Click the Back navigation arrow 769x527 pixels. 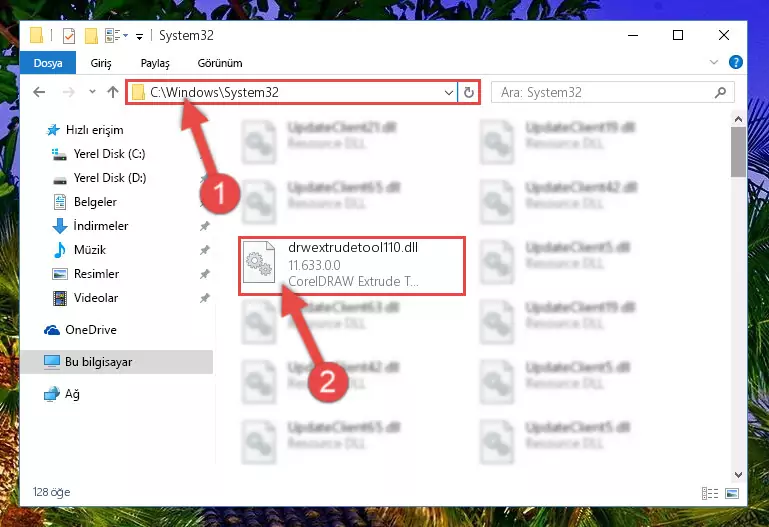click(x=39, y=92)
